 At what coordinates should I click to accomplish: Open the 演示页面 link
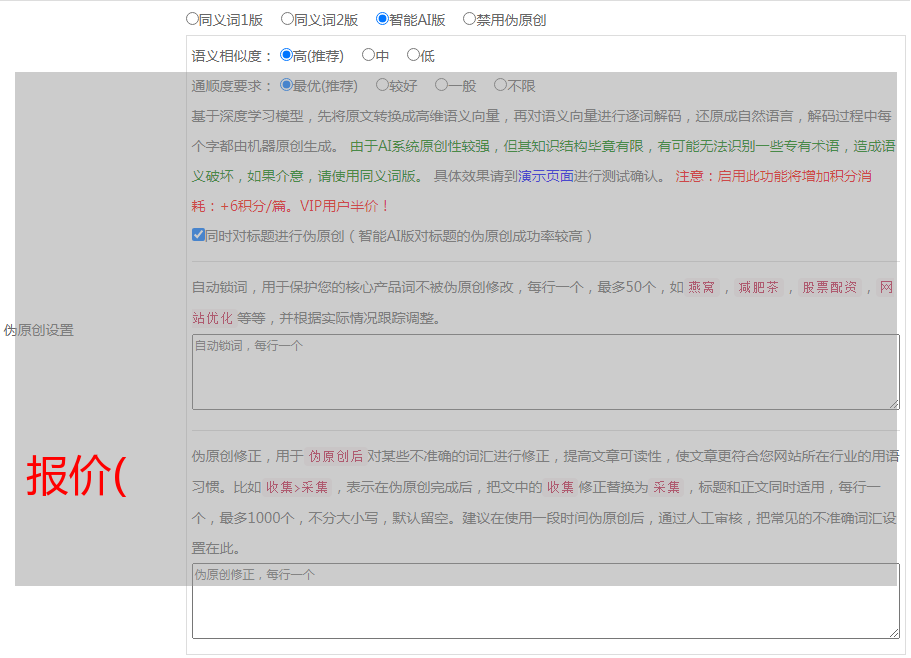tap(545, 176)
